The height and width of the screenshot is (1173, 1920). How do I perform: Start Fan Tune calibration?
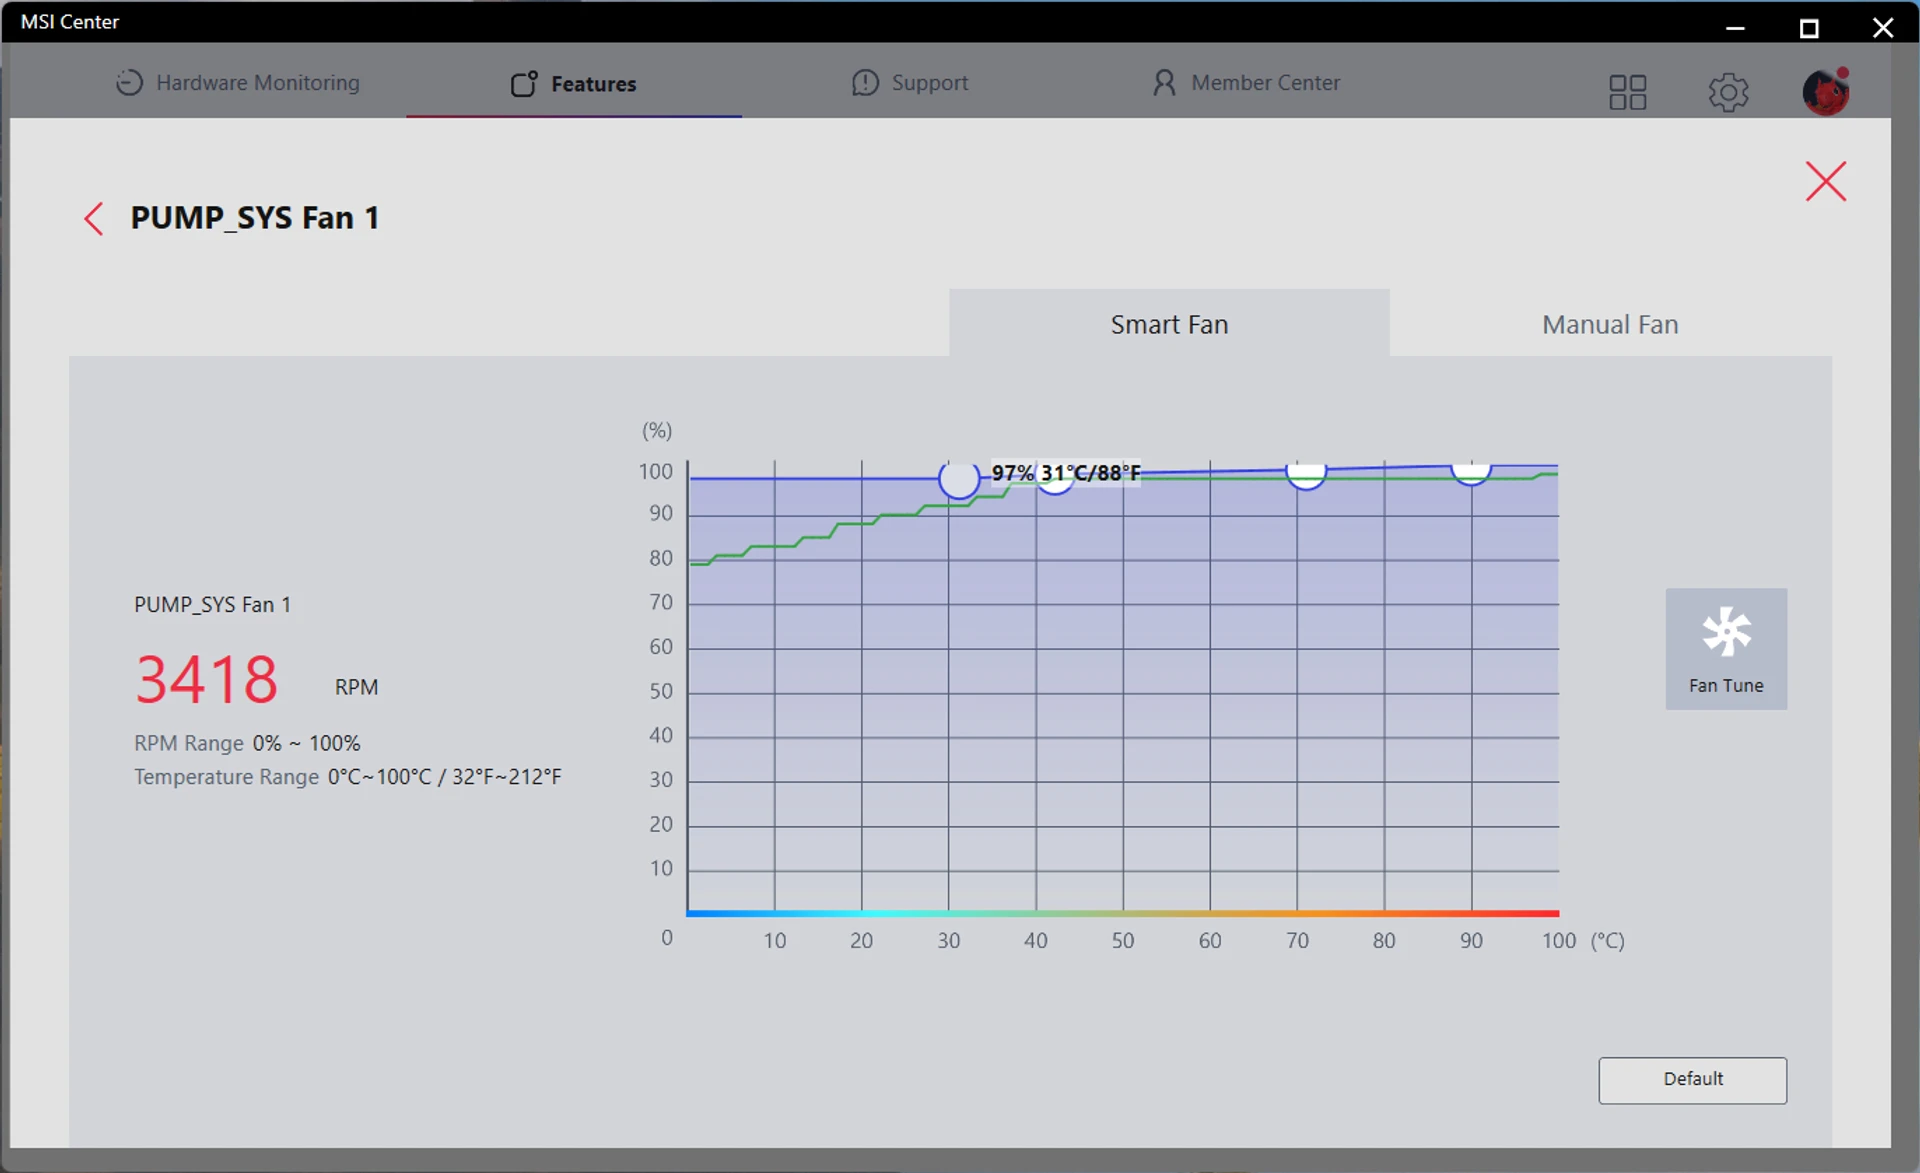1726,649
